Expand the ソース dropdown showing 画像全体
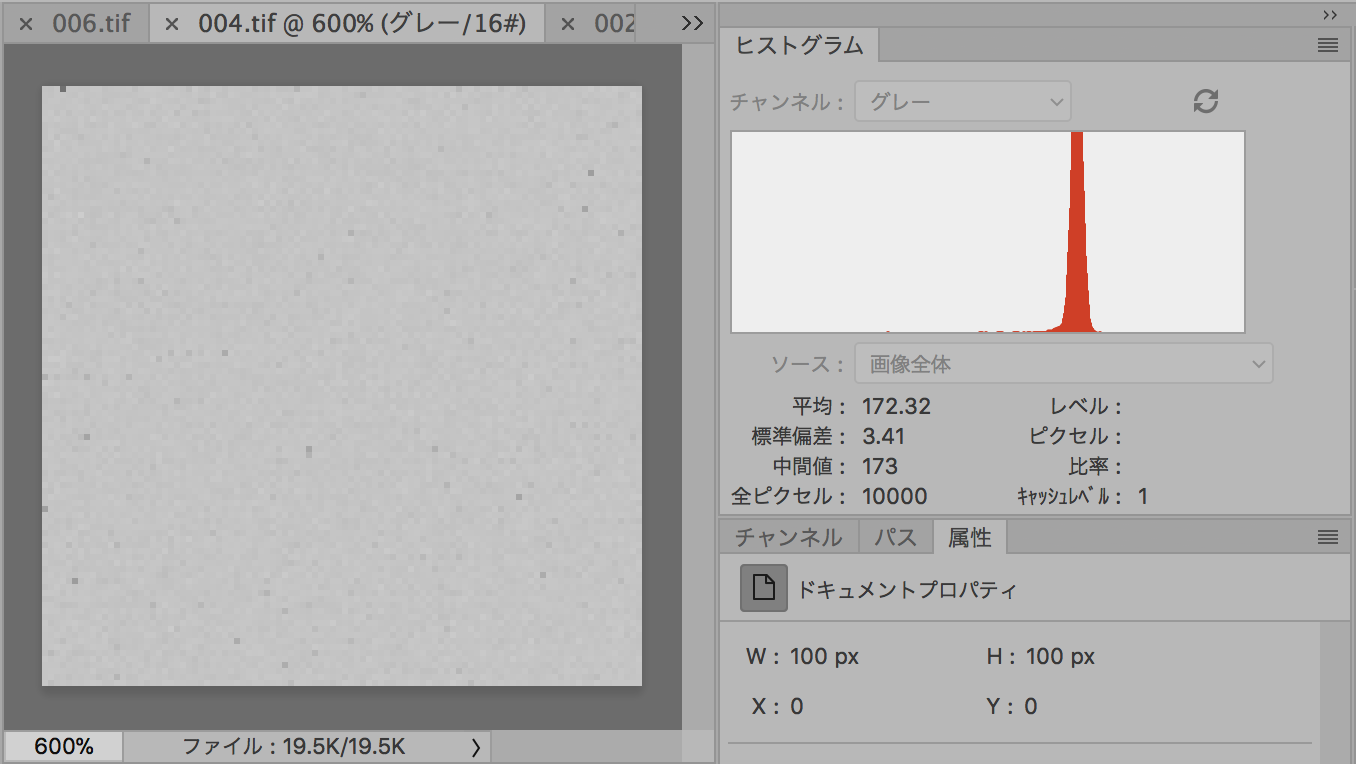1356x764 pixels. tap(1063, 365)
